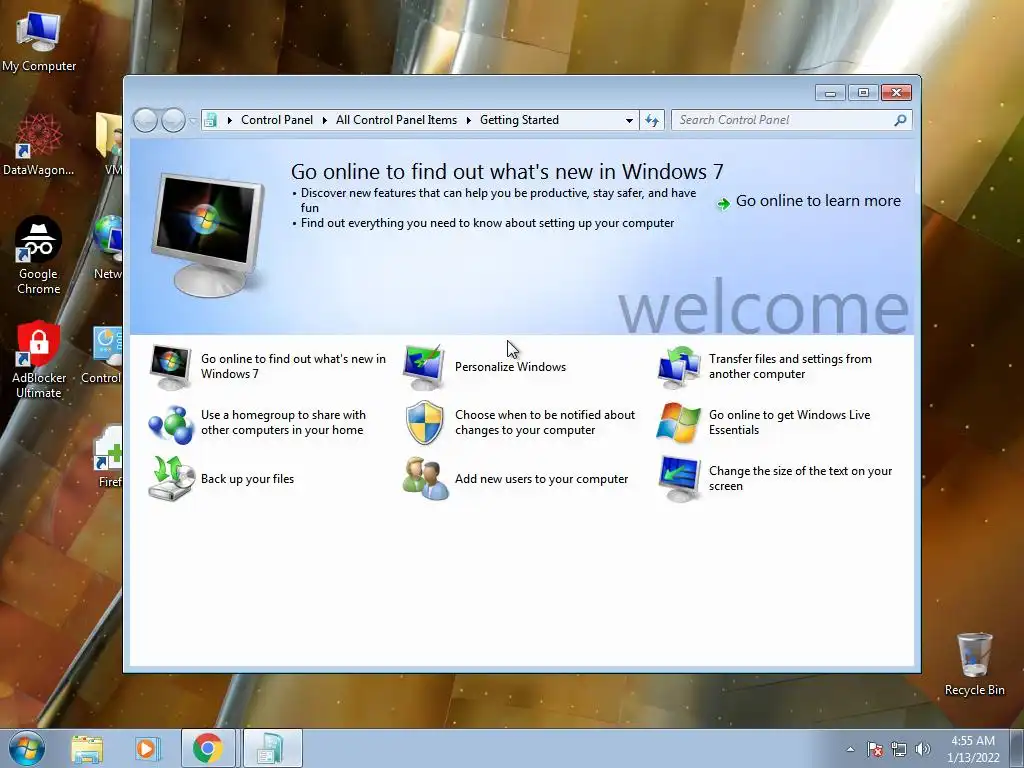Open the recent pages dropdown beside nav buttons
The image size is (1024, 768).
pyautogui.click(x=193, y=121)
